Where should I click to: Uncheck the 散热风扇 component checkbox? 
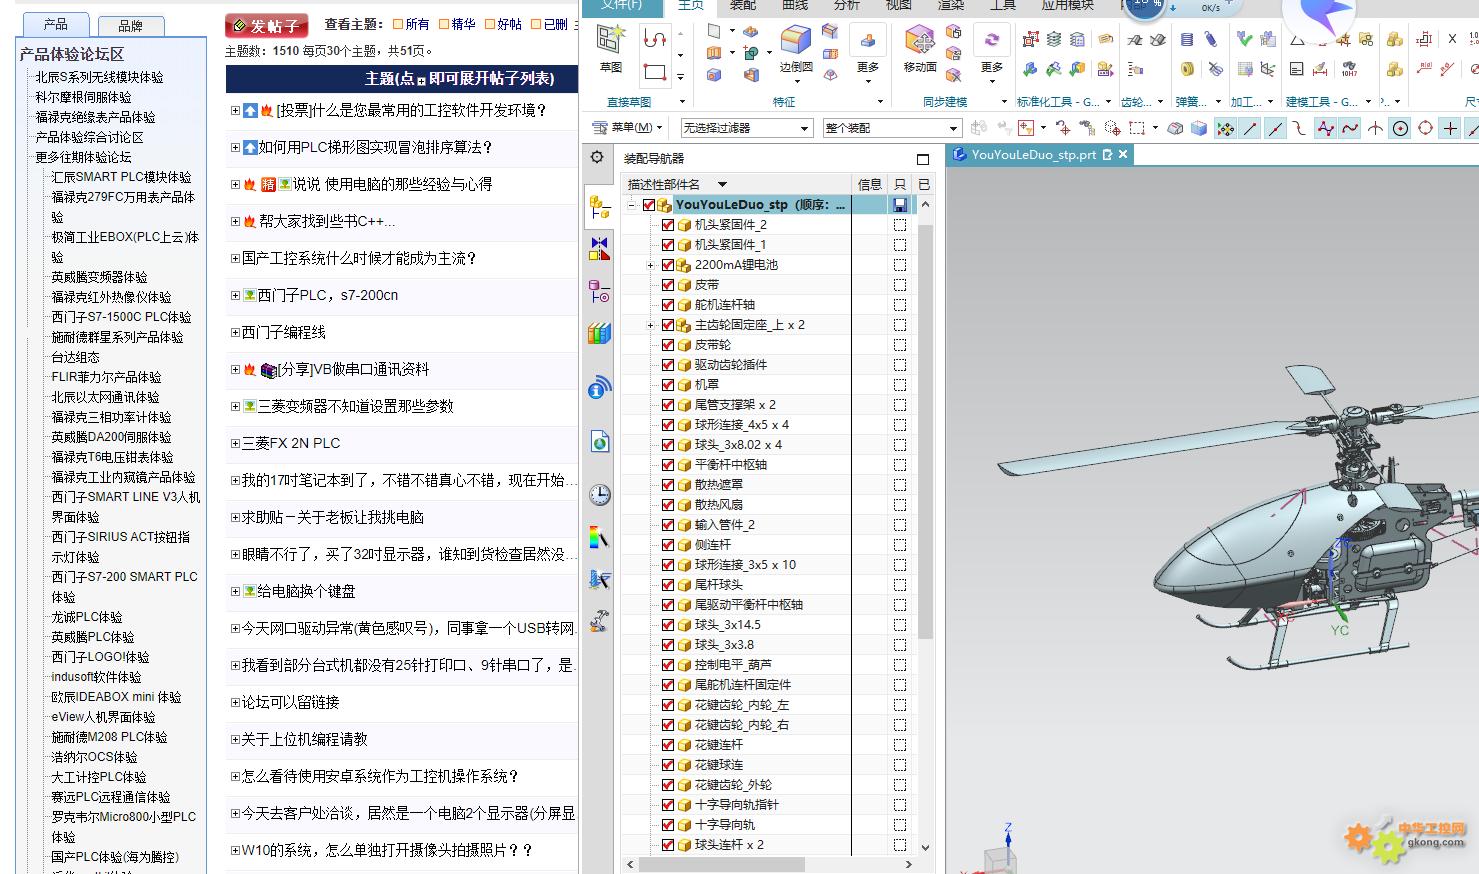(x=668, y=505)
